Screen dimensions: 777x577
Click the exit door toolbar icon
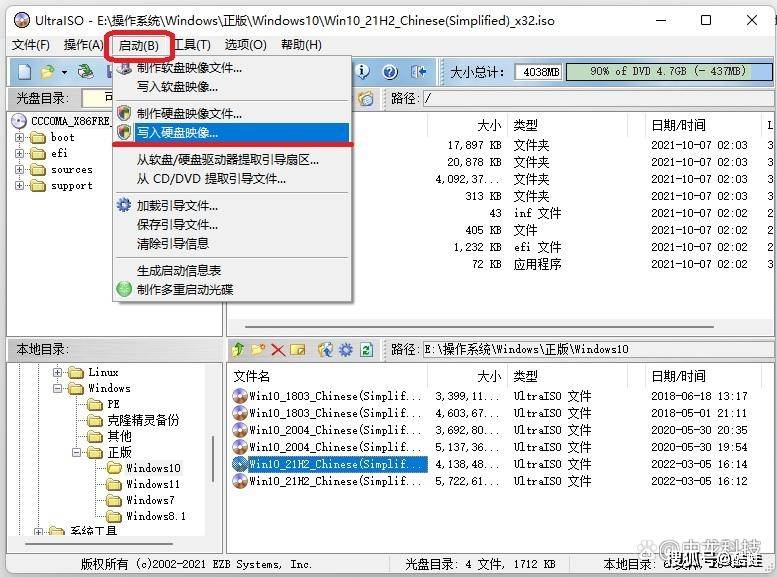(418, 72)
